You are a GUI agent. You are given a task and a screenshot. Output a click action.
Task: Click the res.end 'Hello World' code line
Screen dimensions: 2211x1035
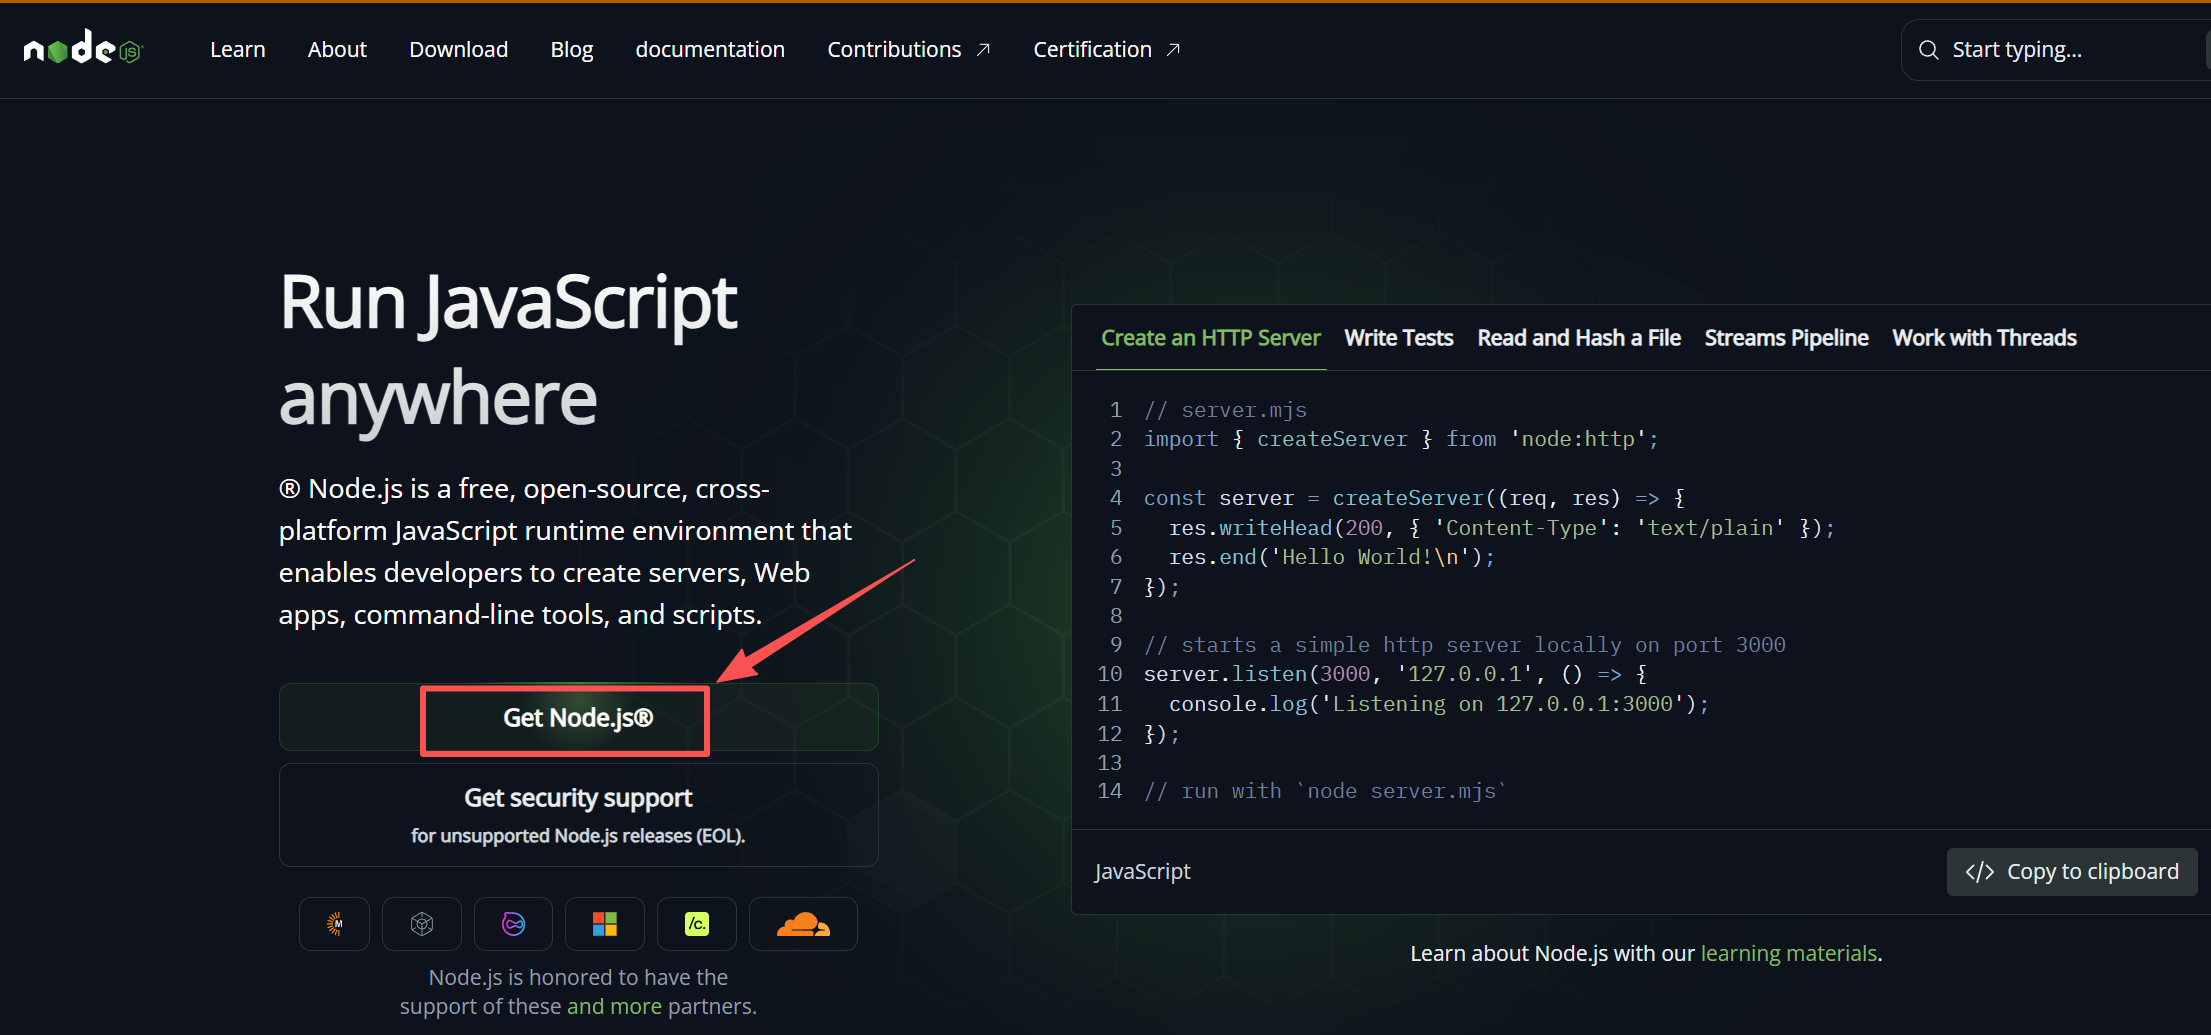click(x=1332, y=557)
